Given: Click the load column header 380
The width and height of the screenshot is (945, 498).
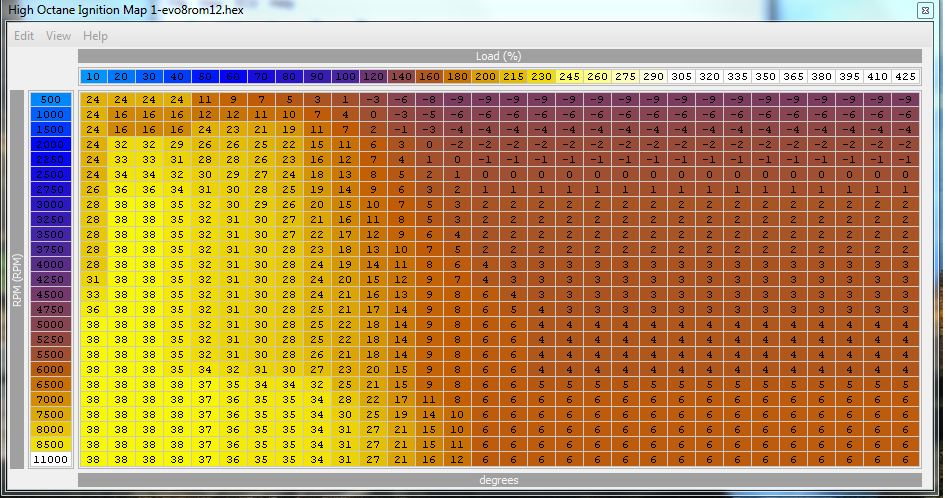Looking at the screenshot, I should coord(821,77).
